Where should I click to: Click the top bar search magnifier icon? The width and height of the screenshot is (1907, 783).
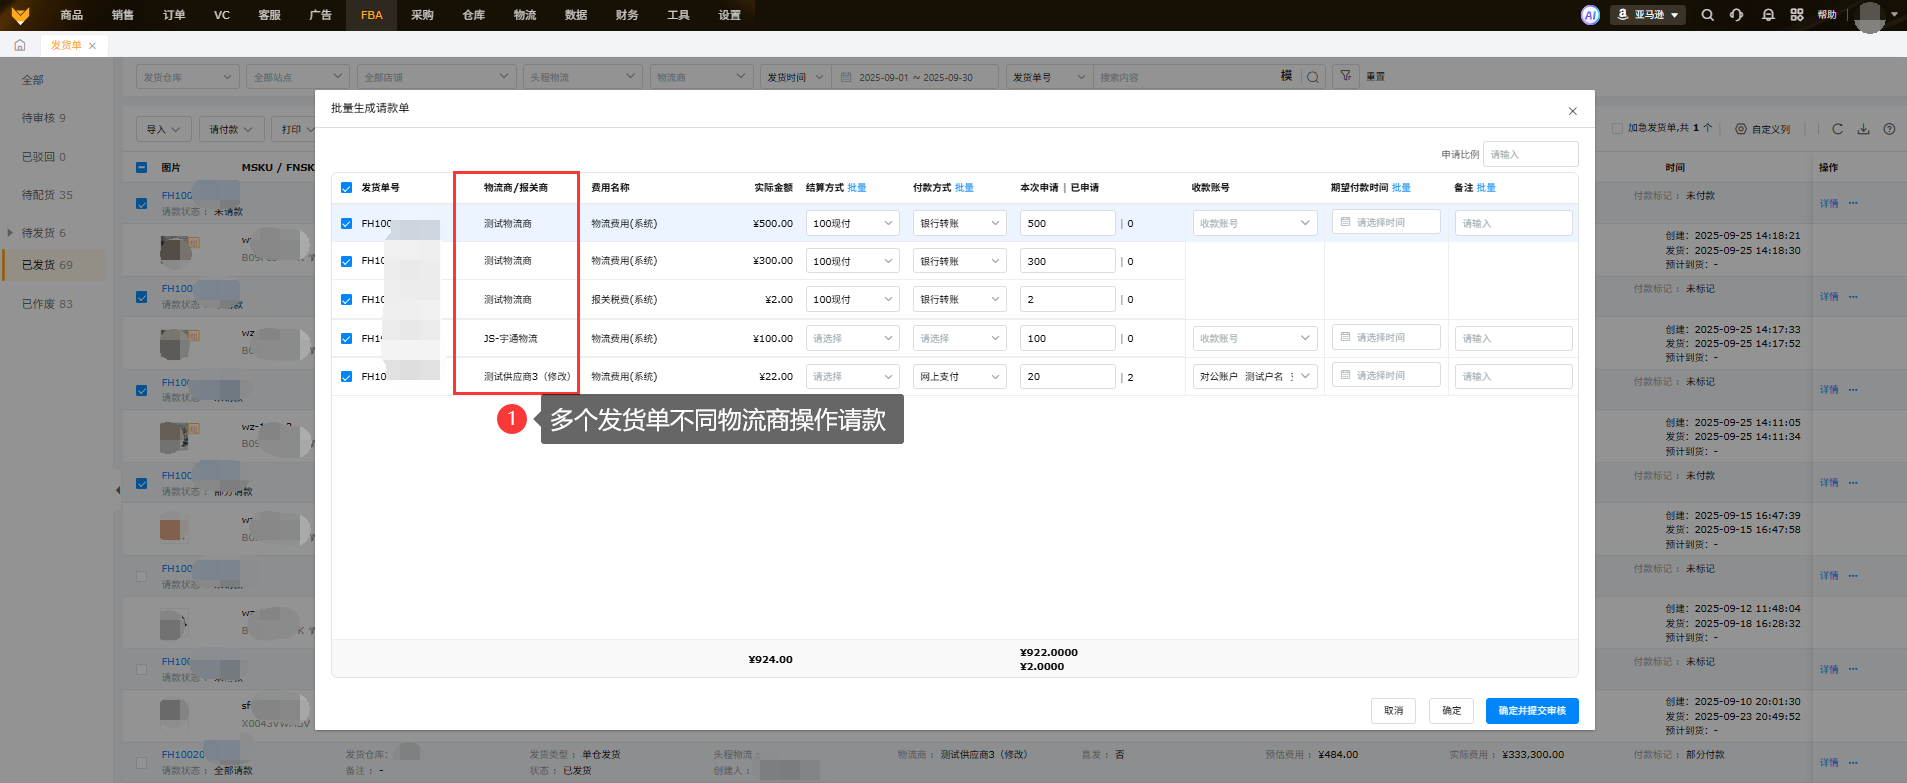tap(1708, 15)
